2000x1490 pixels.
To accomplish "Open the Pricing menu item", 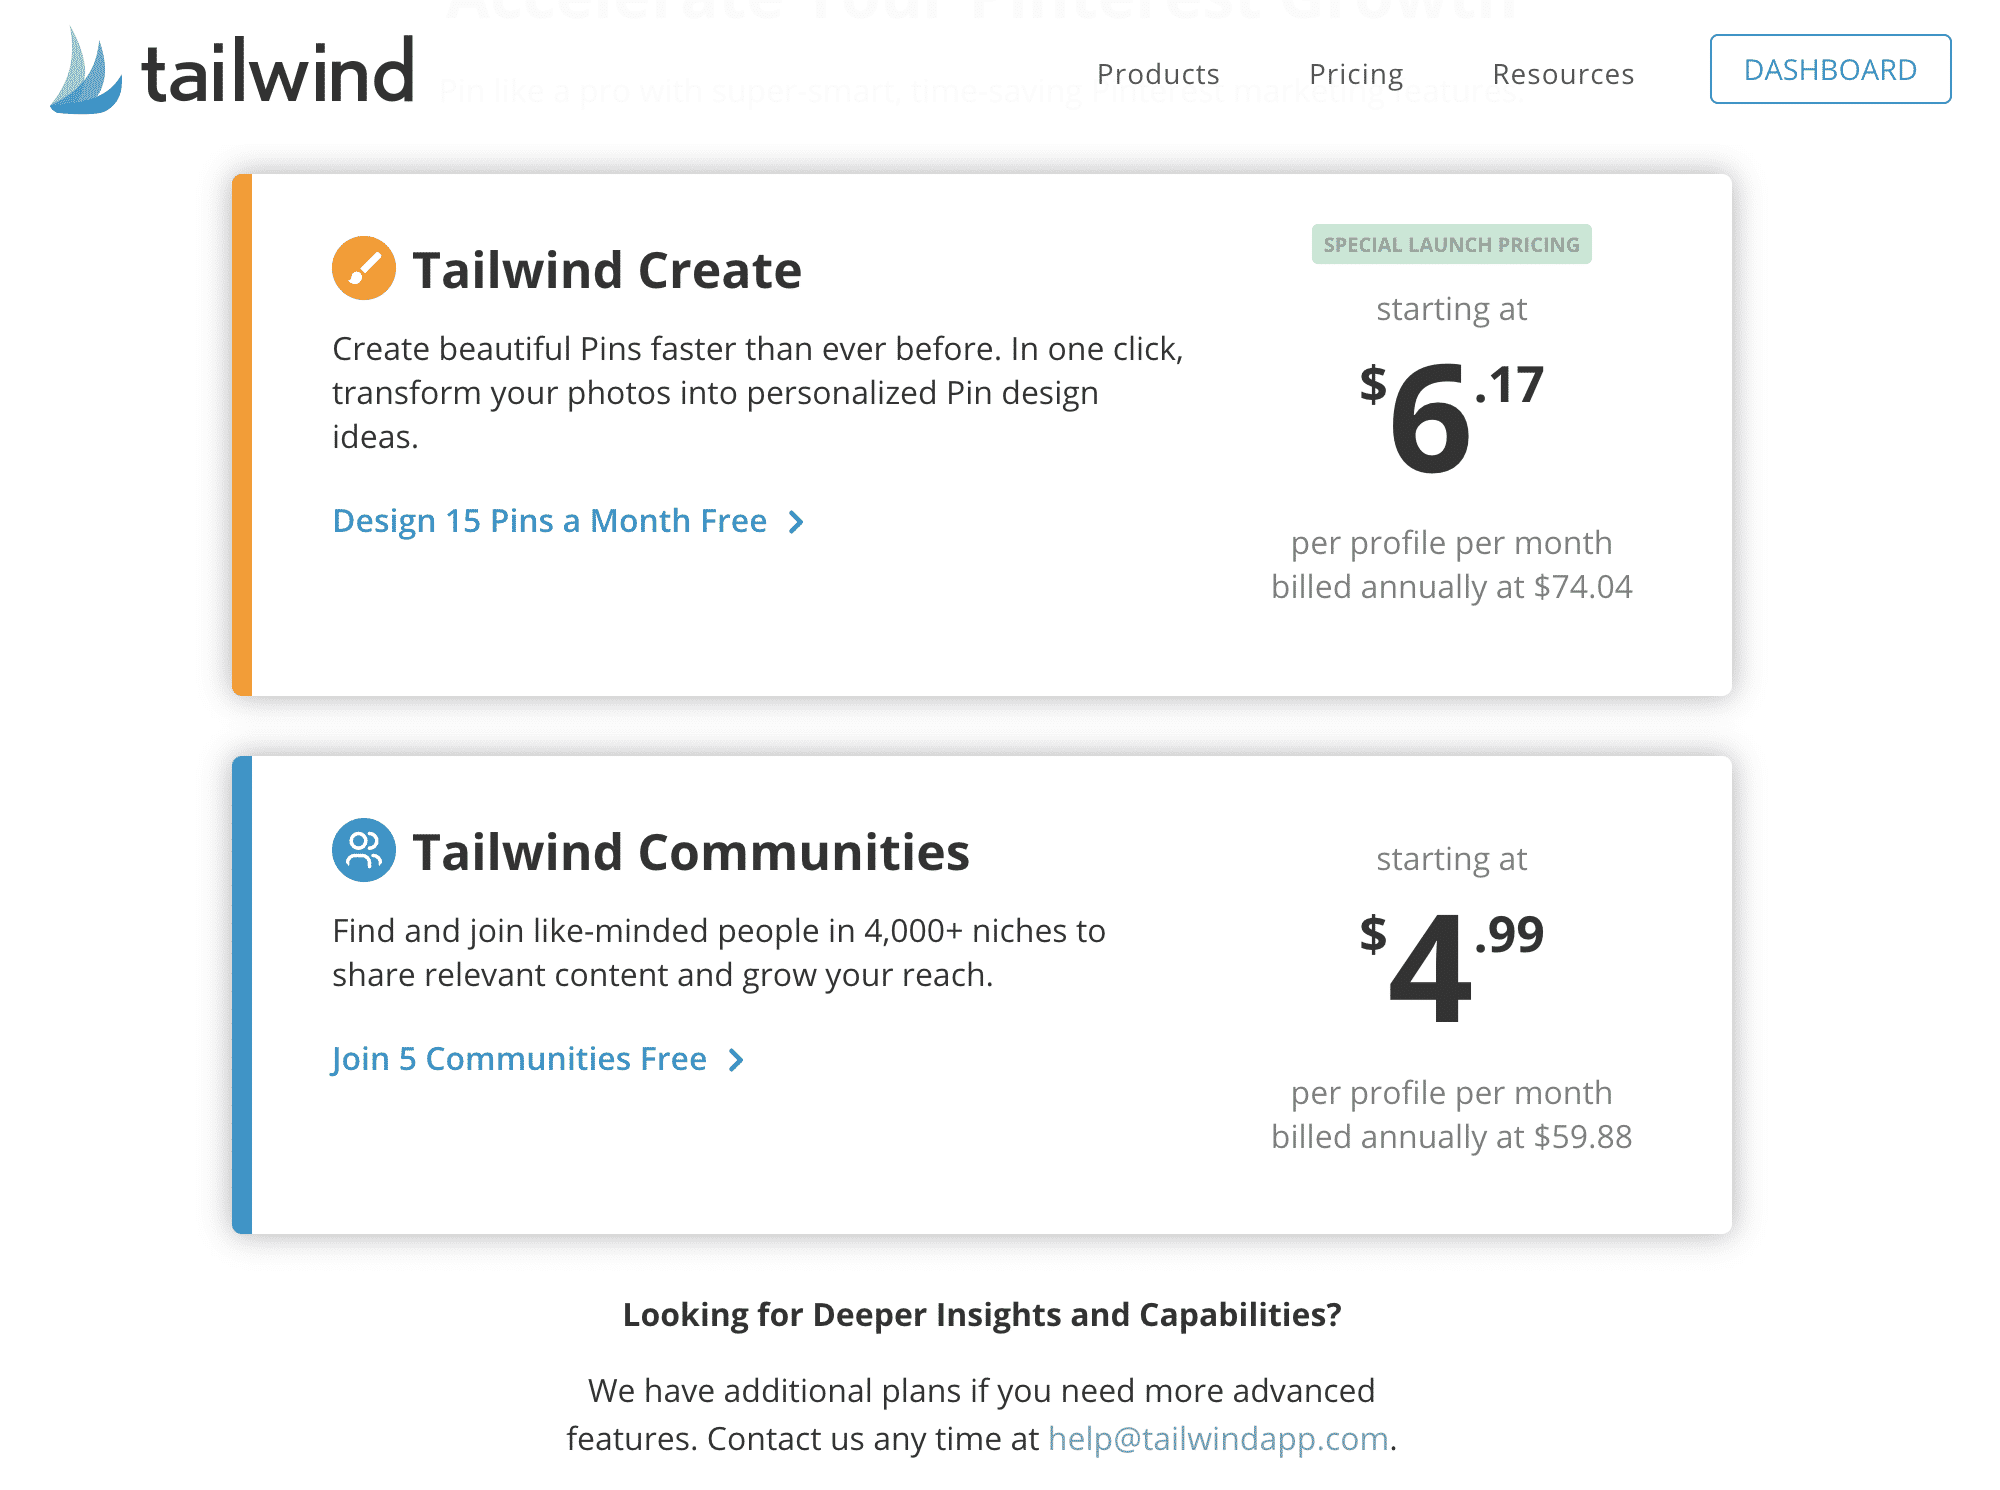I will 1356,74.
